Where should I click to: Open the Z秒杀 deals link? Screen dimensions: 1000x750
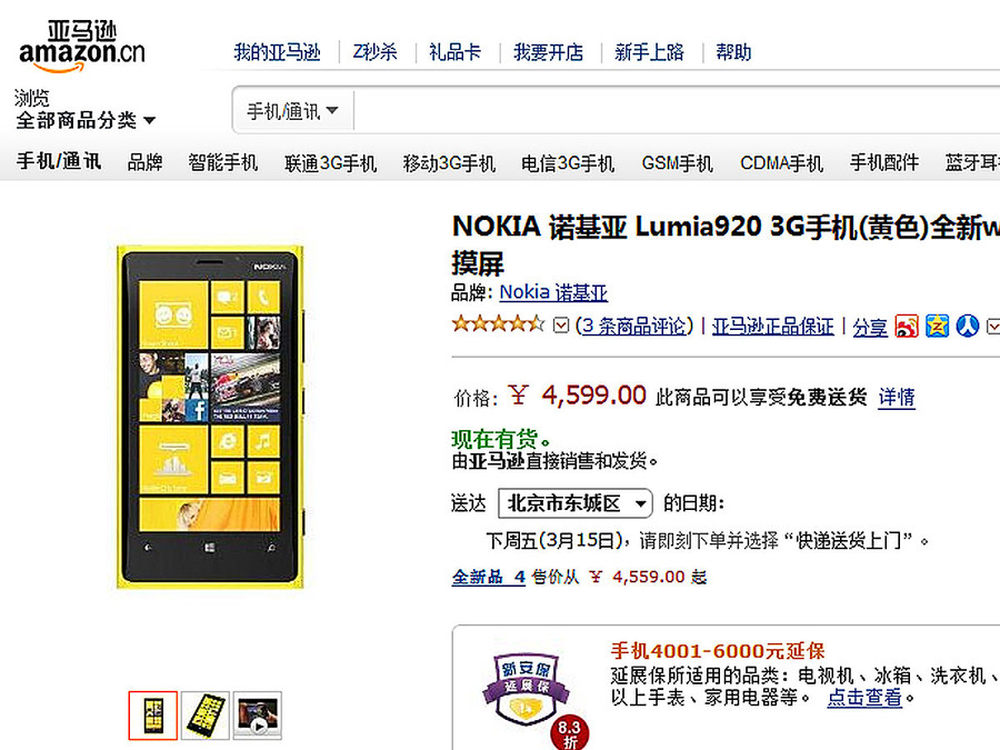pyautogui.click(x=375, y=52)
